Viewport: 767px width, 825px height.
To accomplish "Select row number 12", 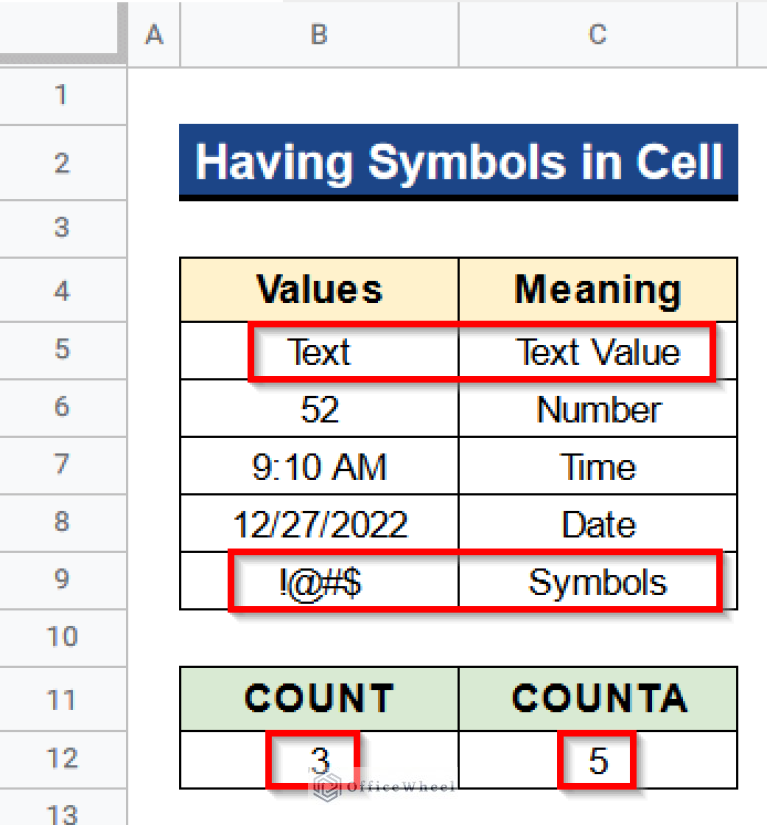I will pos(63,758).
